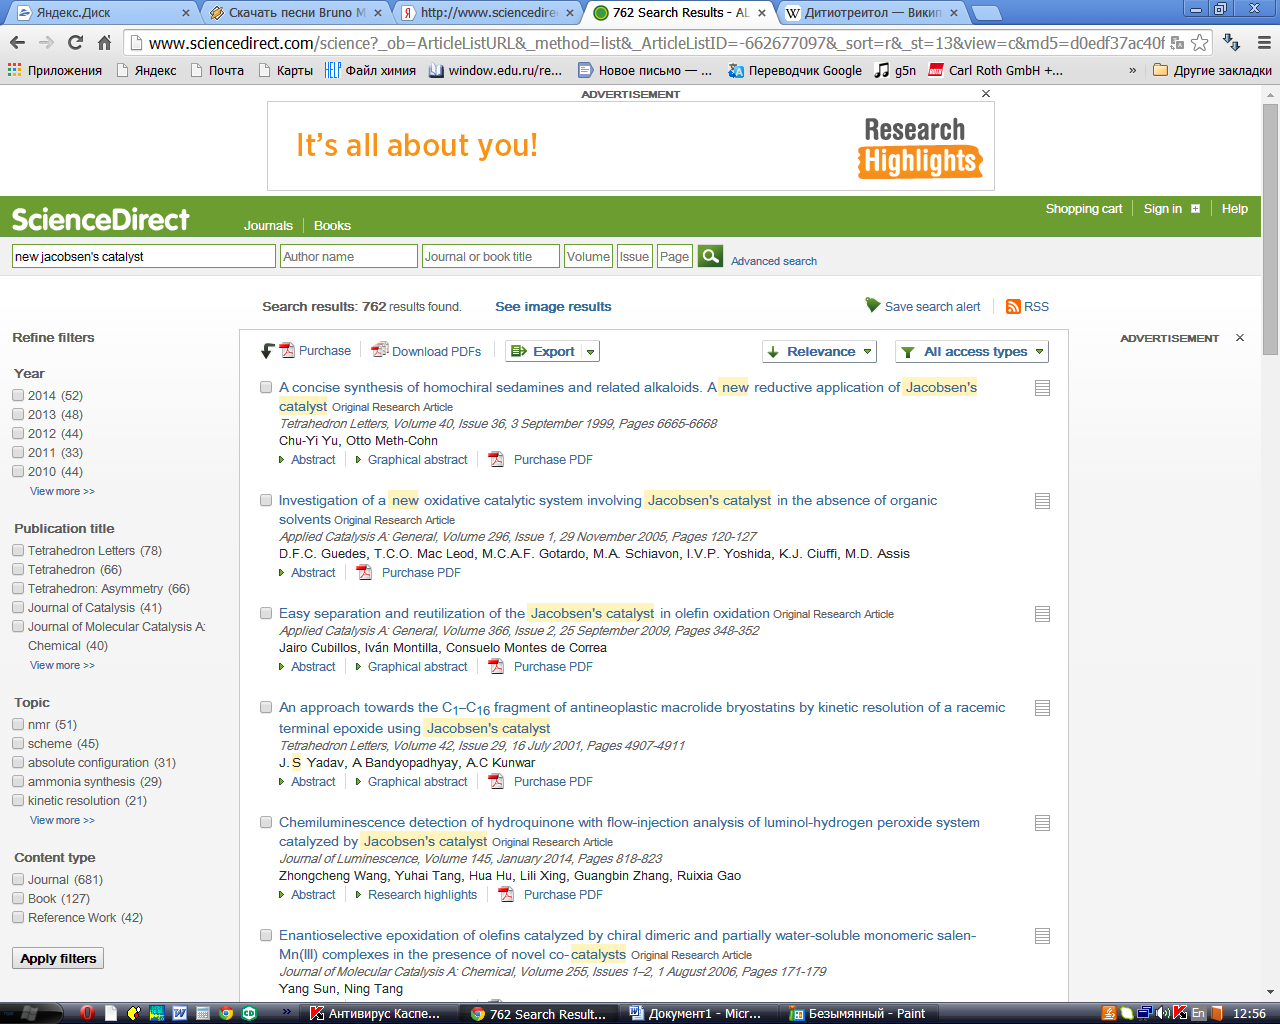1280x1024 pixels.
Task: Click See image results link
Action: click(553, 307)
